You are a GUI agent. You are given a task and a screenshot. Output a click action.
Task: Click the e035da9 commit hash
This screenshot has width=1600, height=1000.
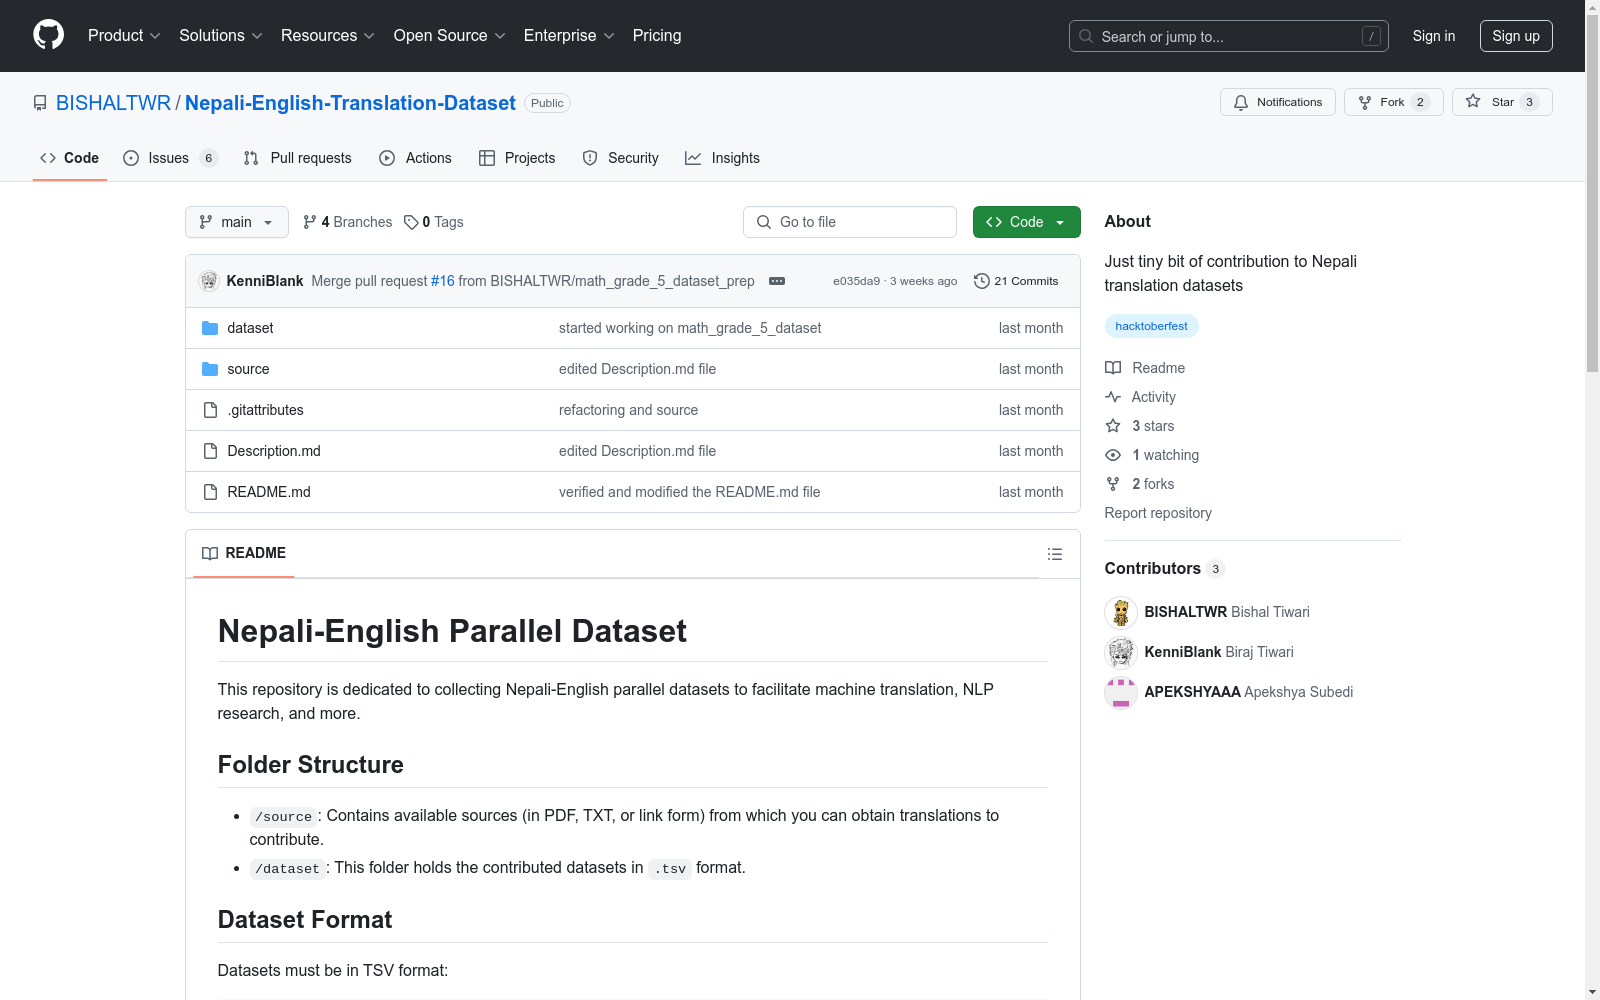click(x=856, y=281)
